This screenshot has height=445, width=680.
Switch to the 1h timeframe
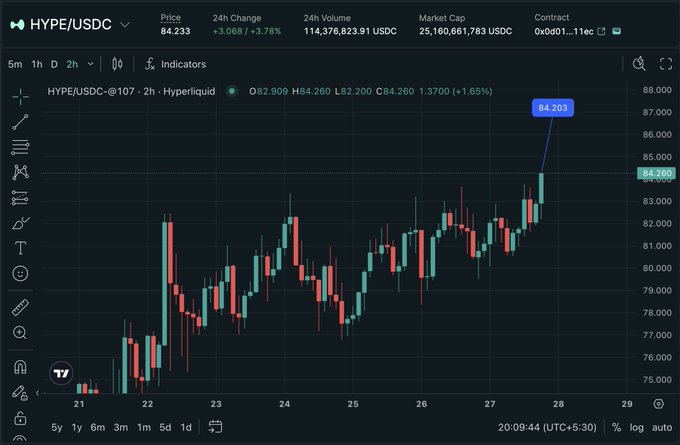[x=37, y=64]
